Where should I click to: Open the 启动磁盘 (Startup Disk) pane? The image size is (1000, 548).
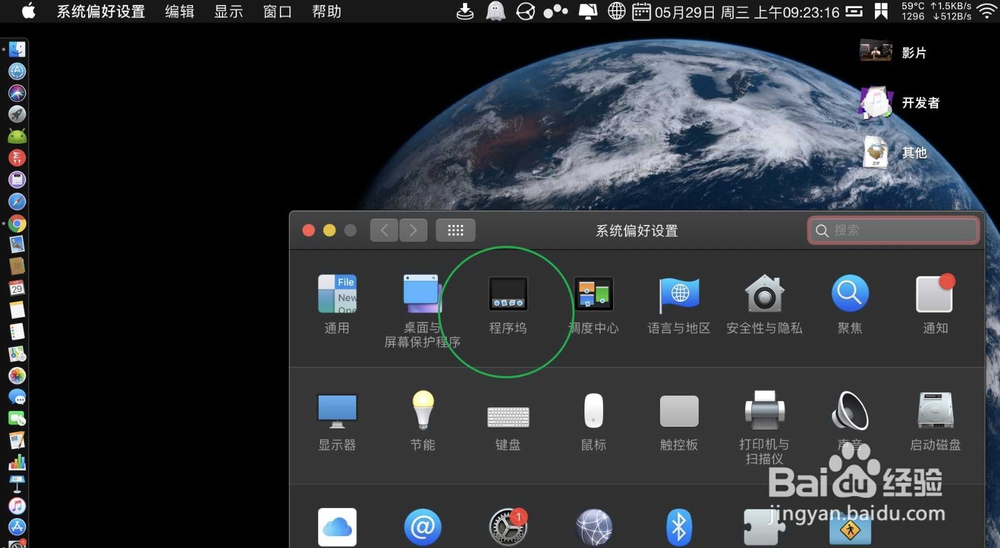[935, 422]
